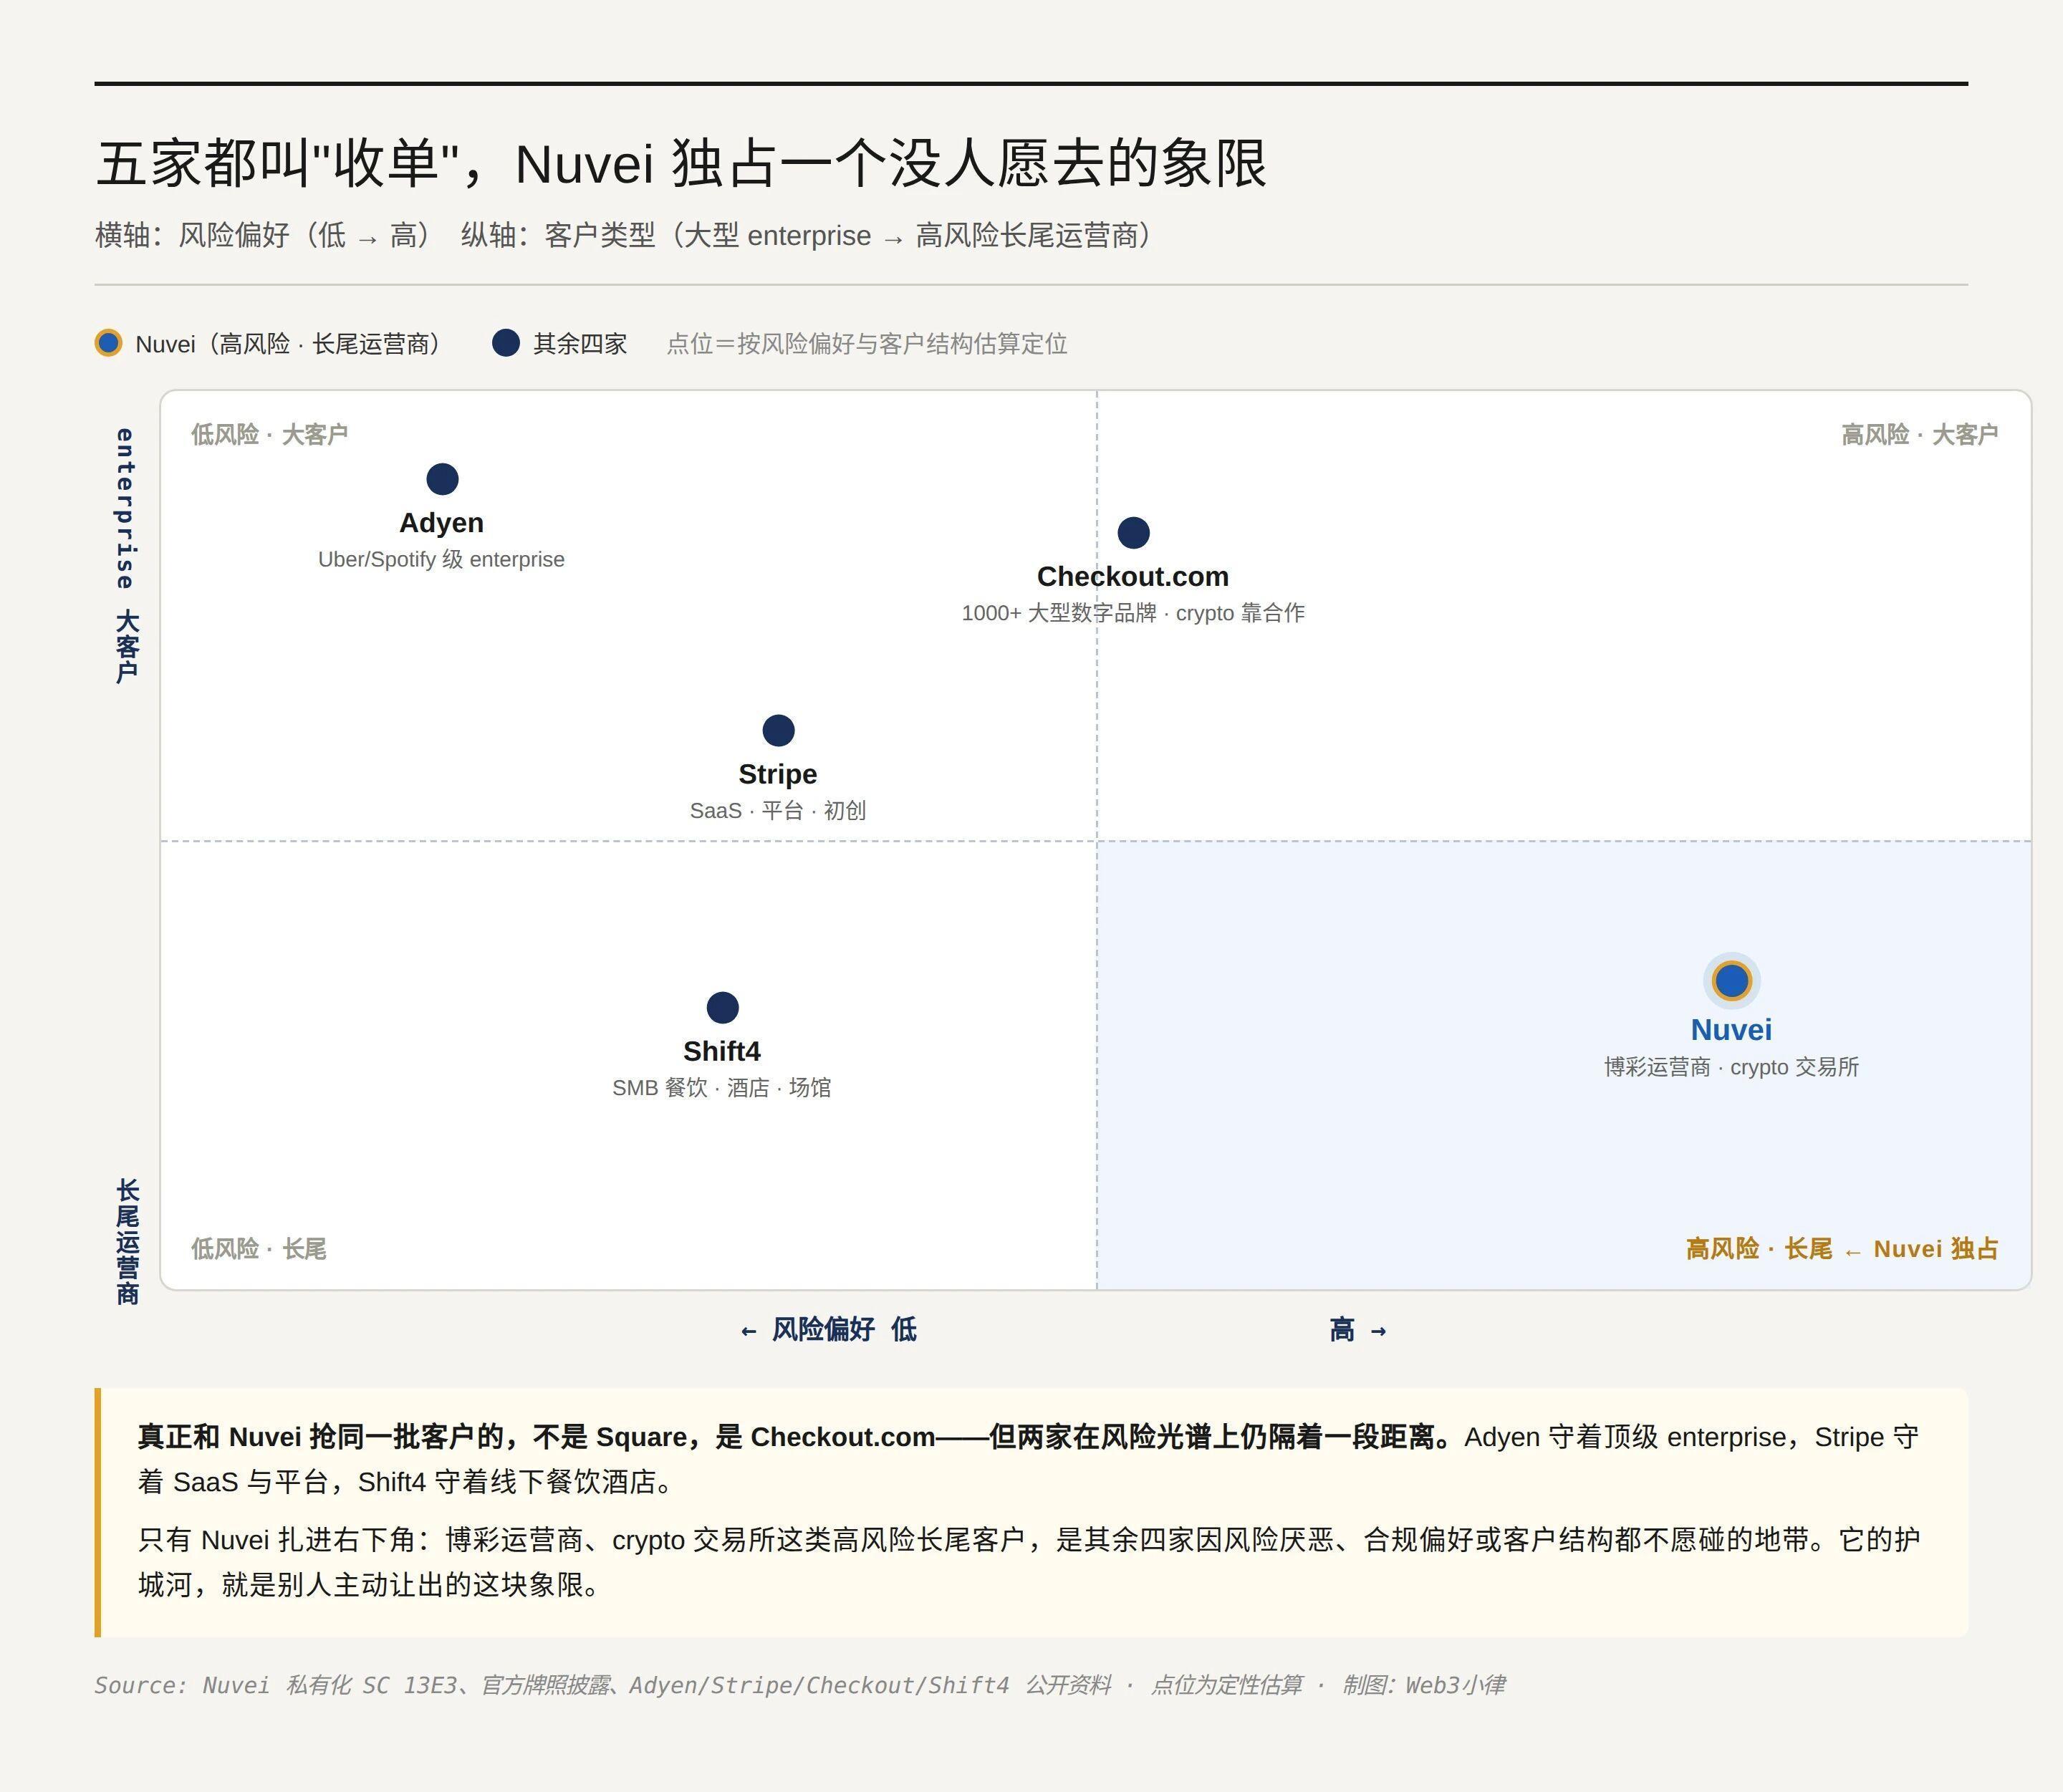The width and height of the screenshot is (2063, 1792).
Task: Click the Adyen data point dot
Action: click(x=442, y=479)
